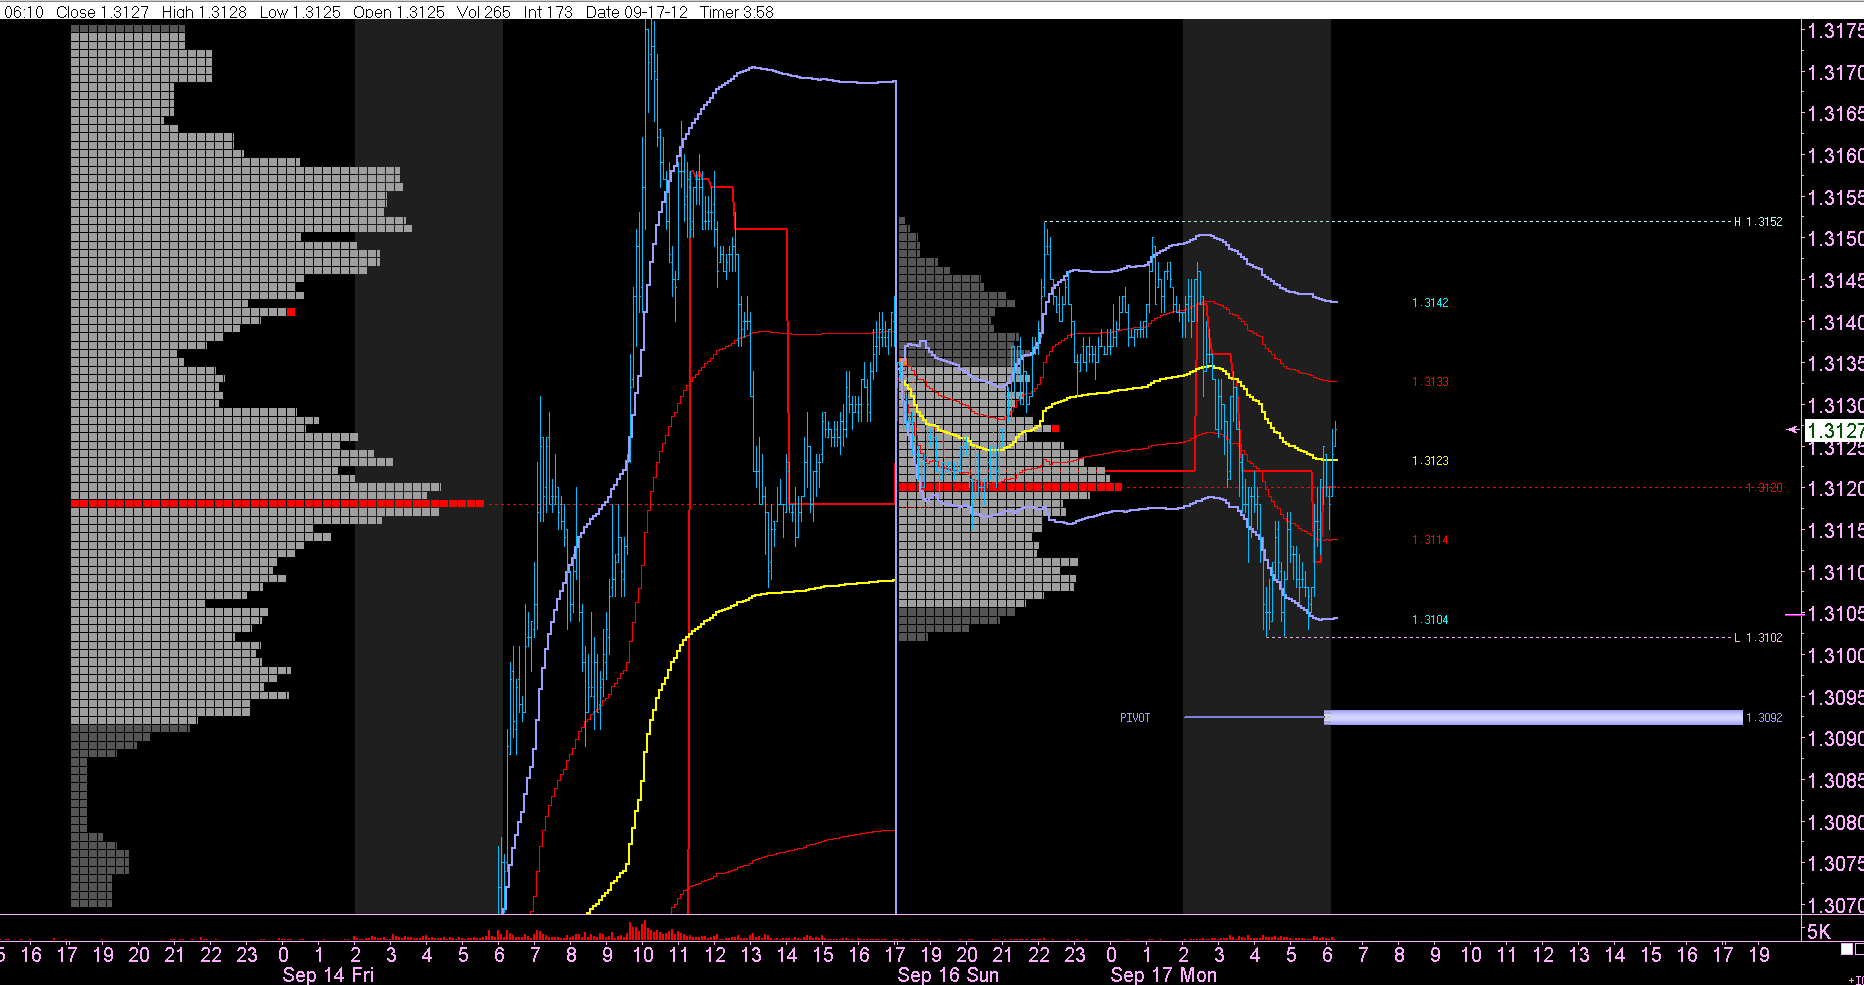Select the red 1.3114 band label
This screenshot has height=985, width=1864.
[1430, 540]
